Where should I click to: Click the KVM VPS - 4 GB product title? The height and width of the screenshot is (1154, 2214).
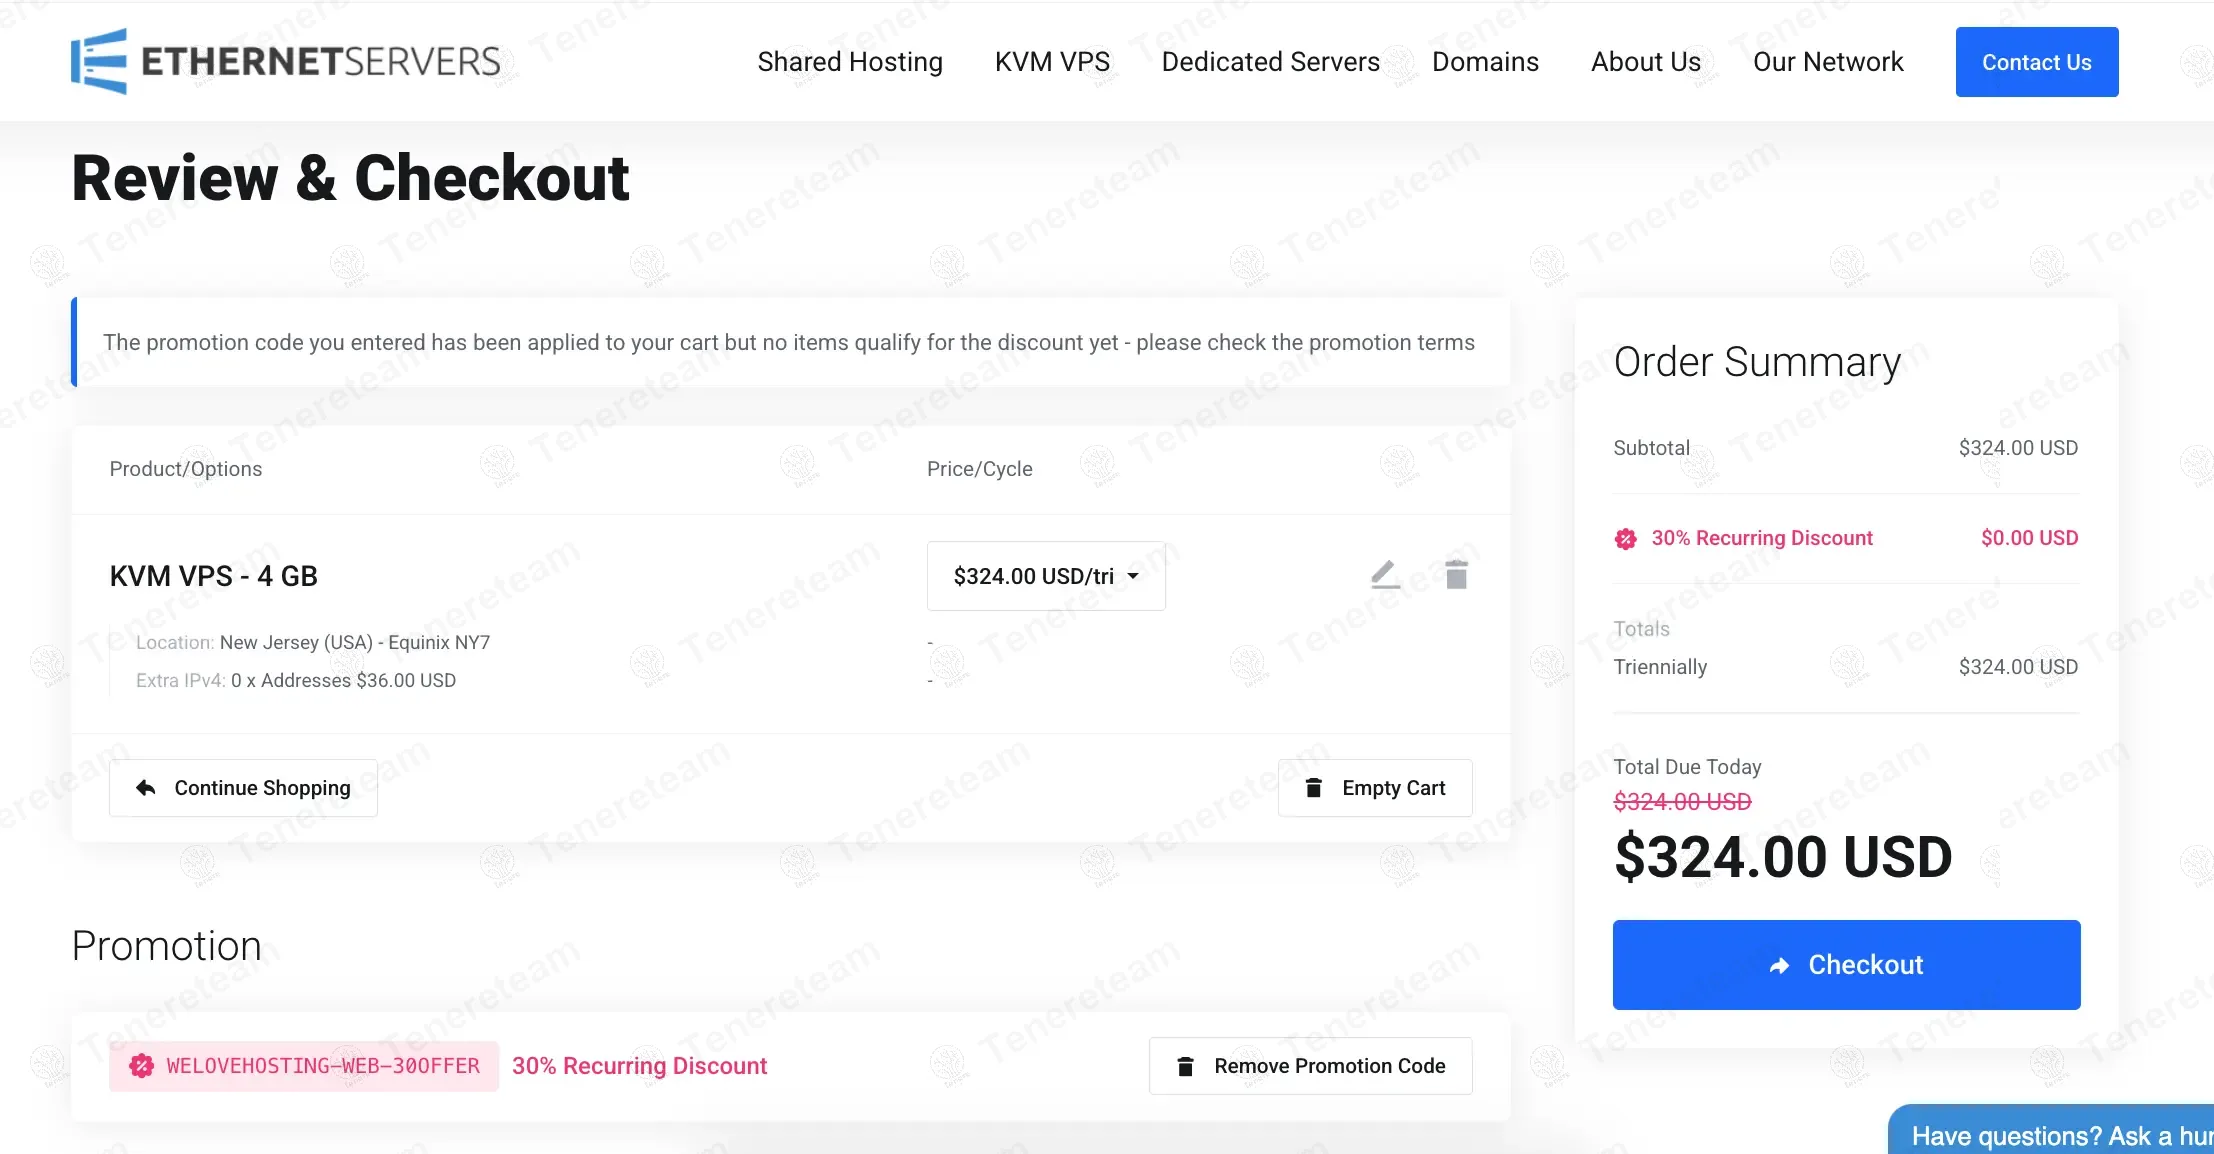pyautogui.click(x=214, y=576)
